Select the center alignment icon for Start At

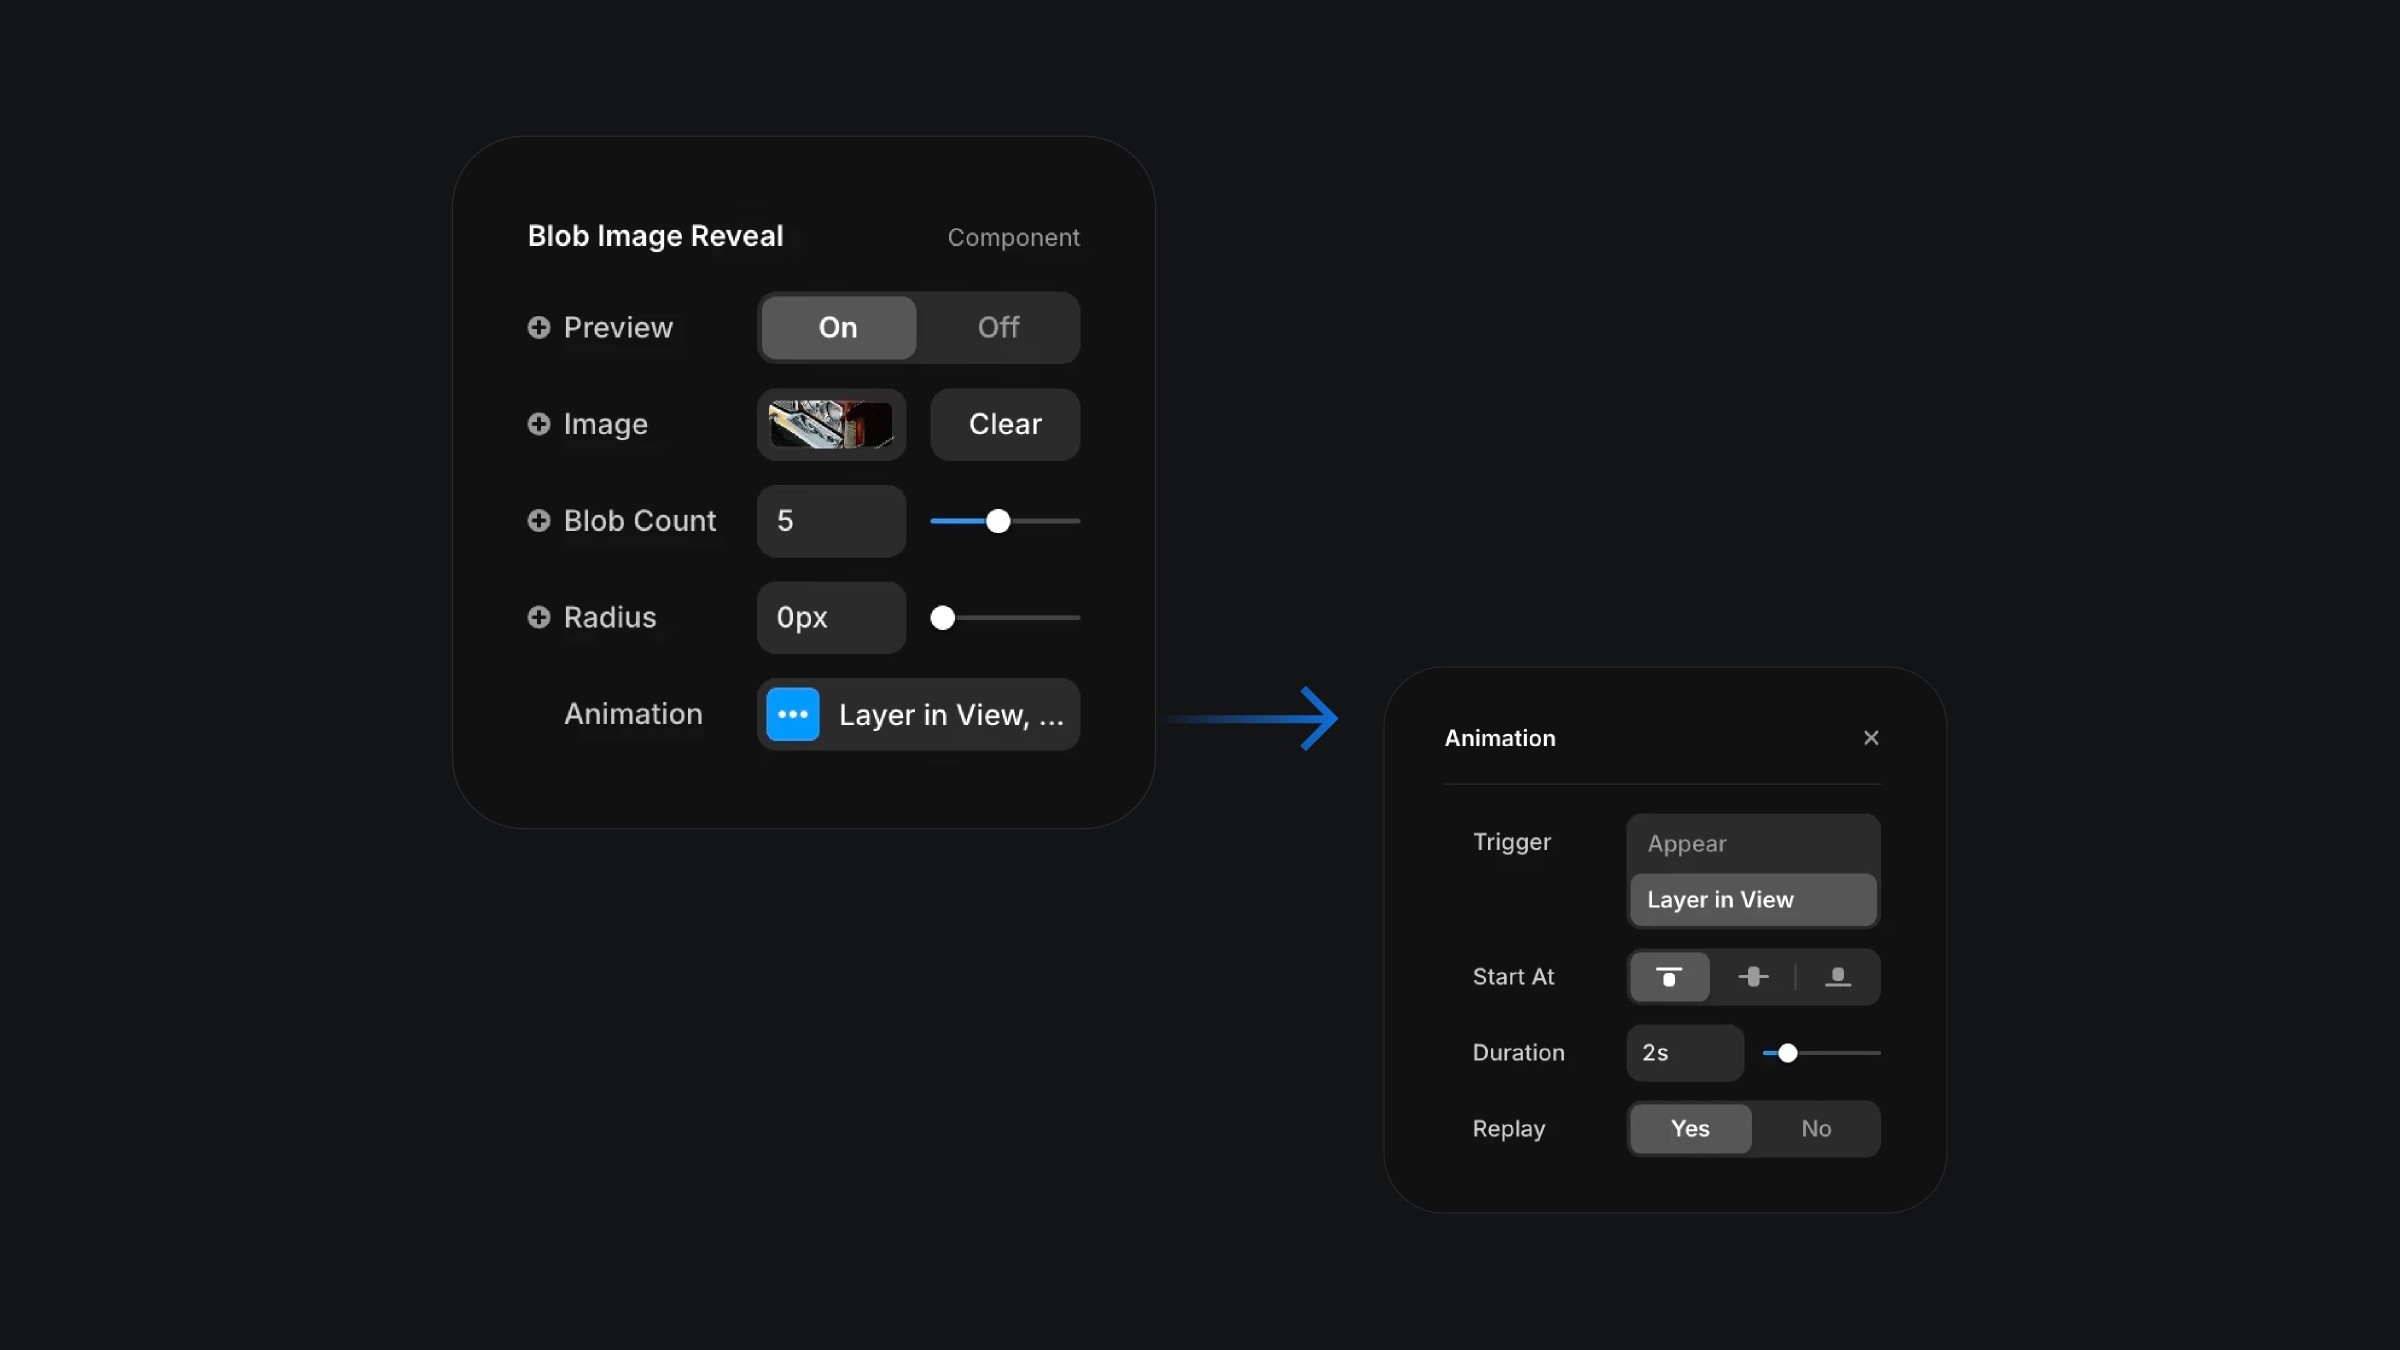click(x=1753, y=977)
